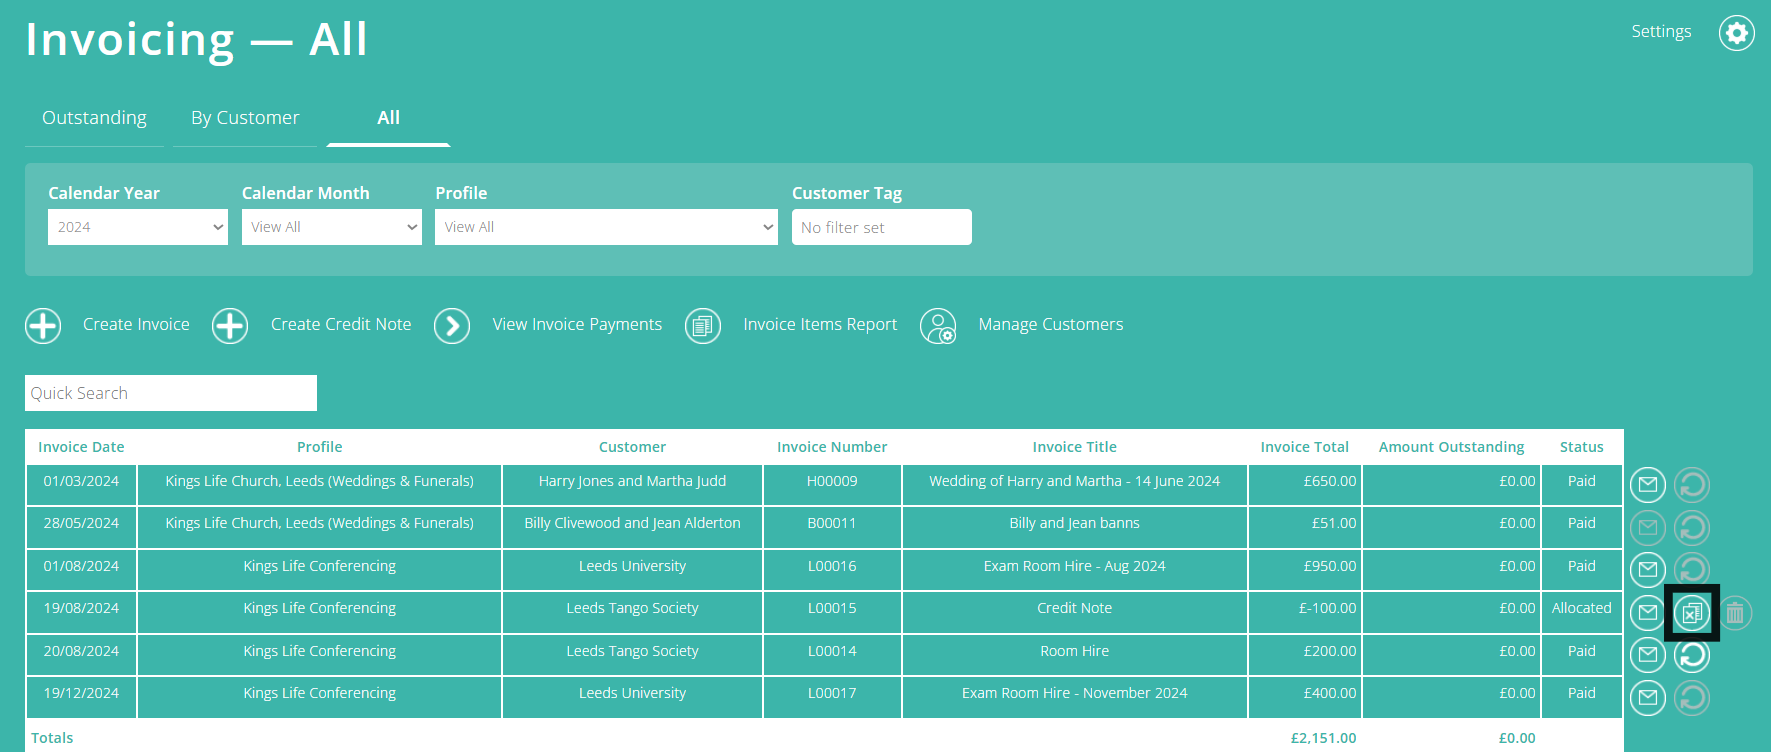The height and width of the screenshot is (752, 1771).
Task: Click the Create Invoice plus icon
Action: tap(43, 326)
